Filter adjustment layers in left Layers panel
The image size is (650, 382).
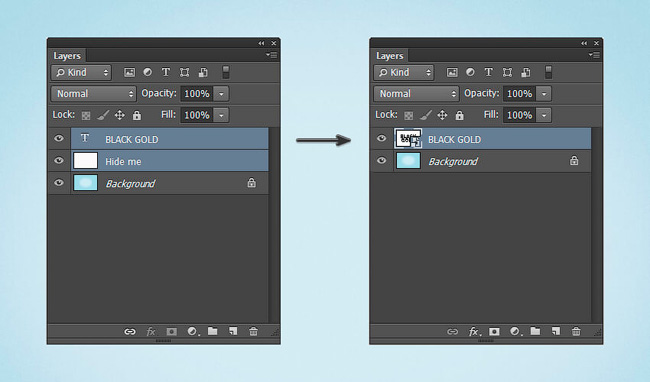pyautogui.click(x=148, y=72)
